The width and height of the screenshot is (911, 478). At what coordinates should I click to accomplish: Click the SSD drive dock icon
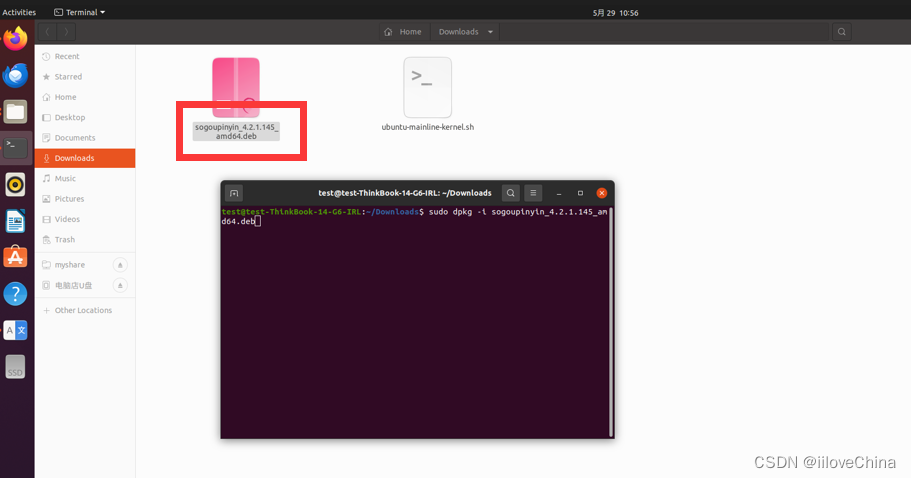point(16,366)
